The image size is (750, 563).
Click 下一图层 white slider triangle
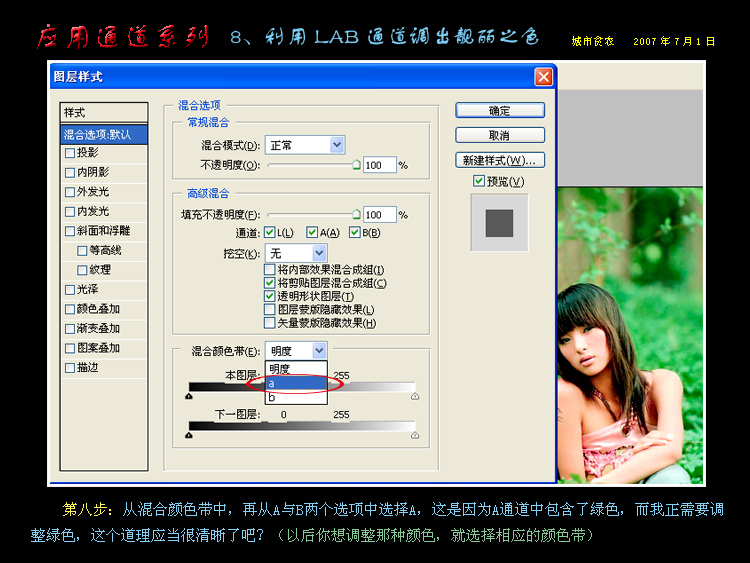(415, 435)
